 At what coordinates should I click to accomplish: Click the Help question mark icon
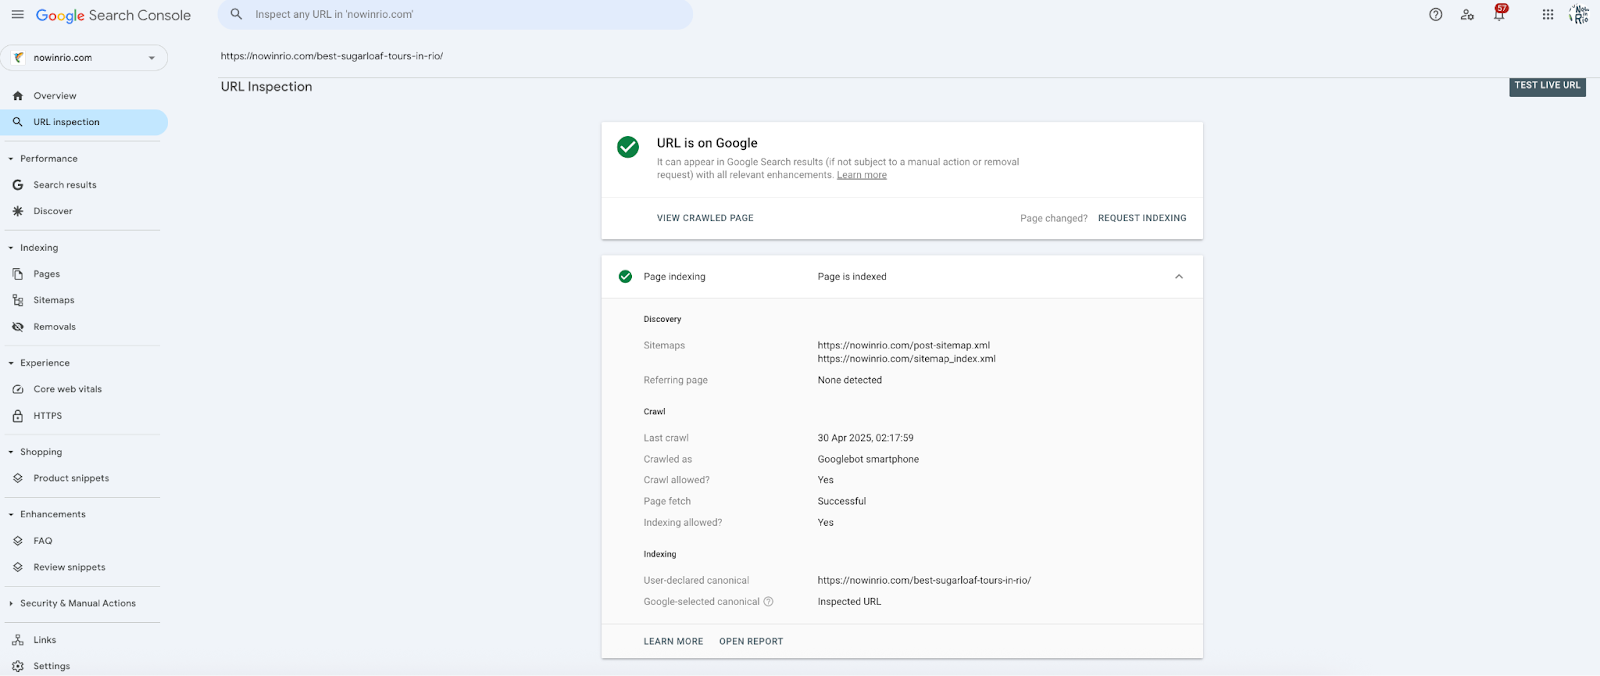point(1435,15)
